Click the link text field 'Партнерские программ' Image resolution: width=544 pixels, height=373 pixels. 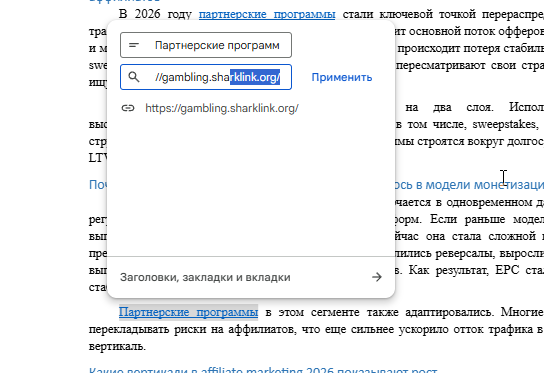tap(206, 45)
